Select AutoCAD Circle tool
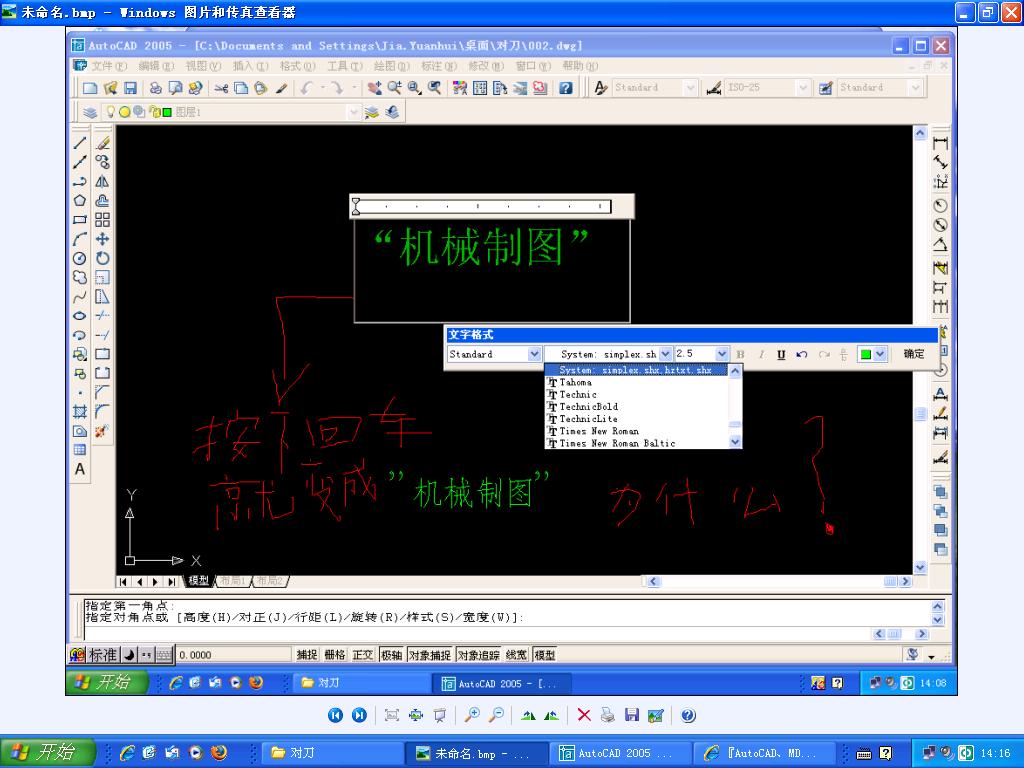1024x768 pixels. (x=80, y=259)
